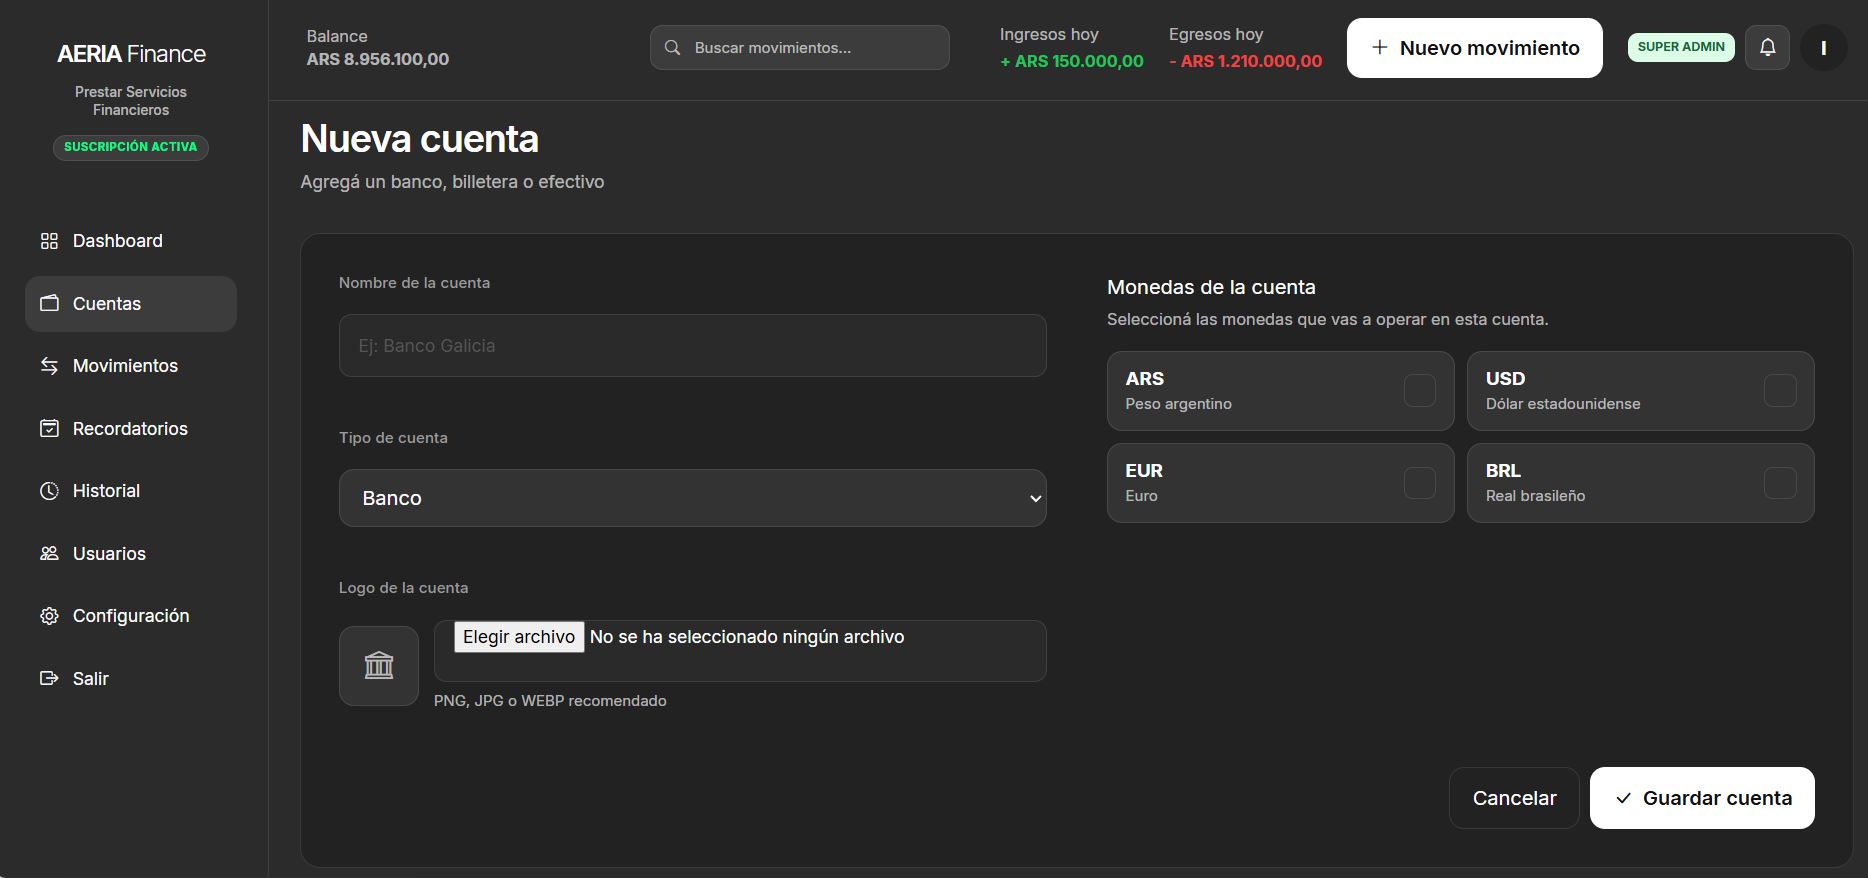Navigate to Movimientos
The image size is (1868, 878).
[131, 366]
